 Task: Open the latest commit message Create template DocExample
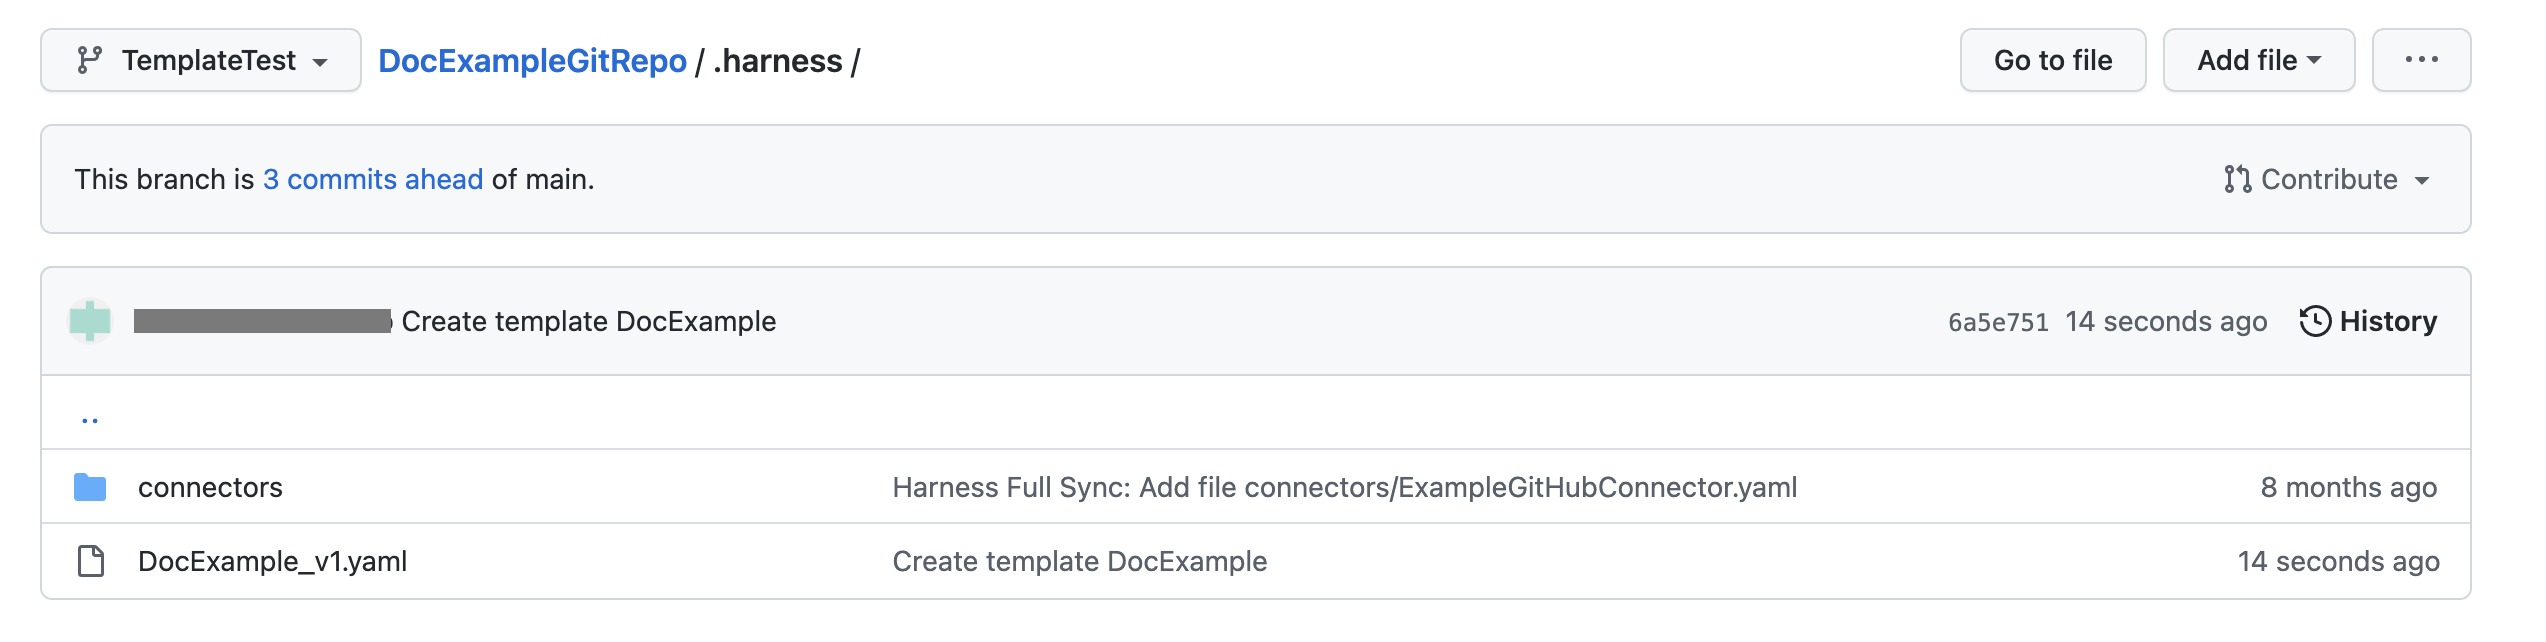click(588, 322)
